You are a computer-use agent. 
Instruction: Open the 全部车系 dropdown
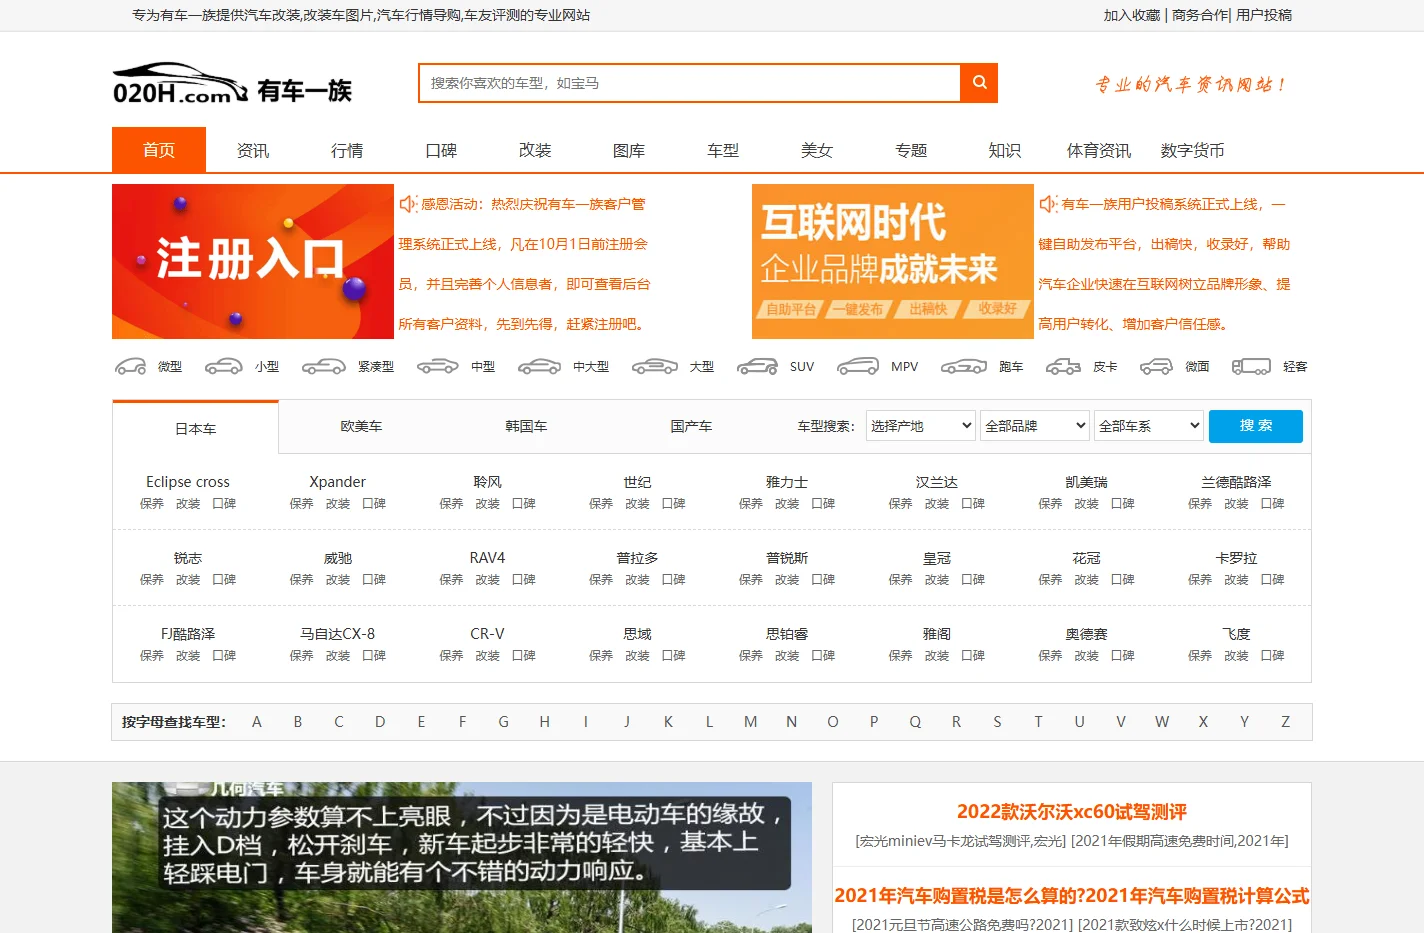[x=1148, y=426]
